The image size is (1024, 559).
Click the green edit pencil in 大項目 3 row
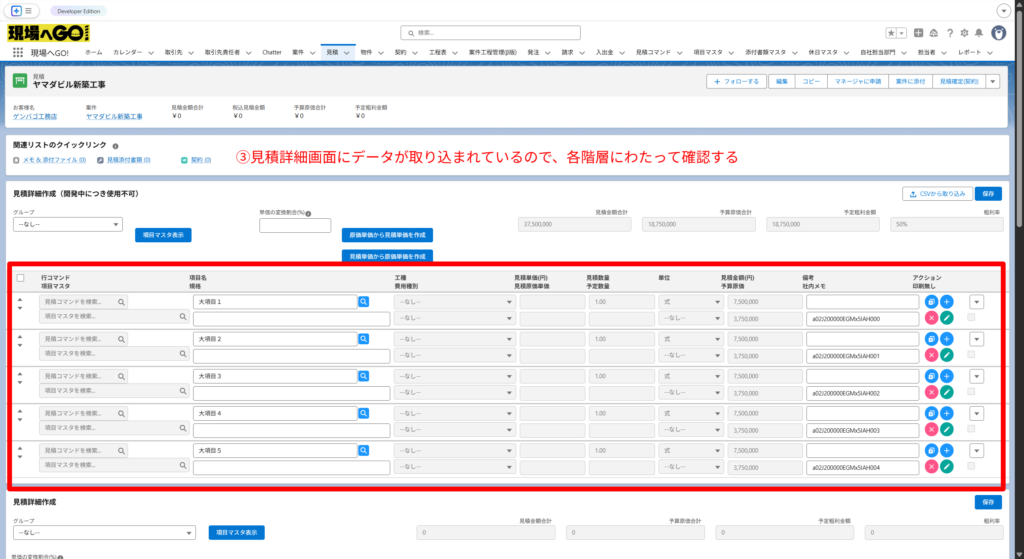pos(947,392)
